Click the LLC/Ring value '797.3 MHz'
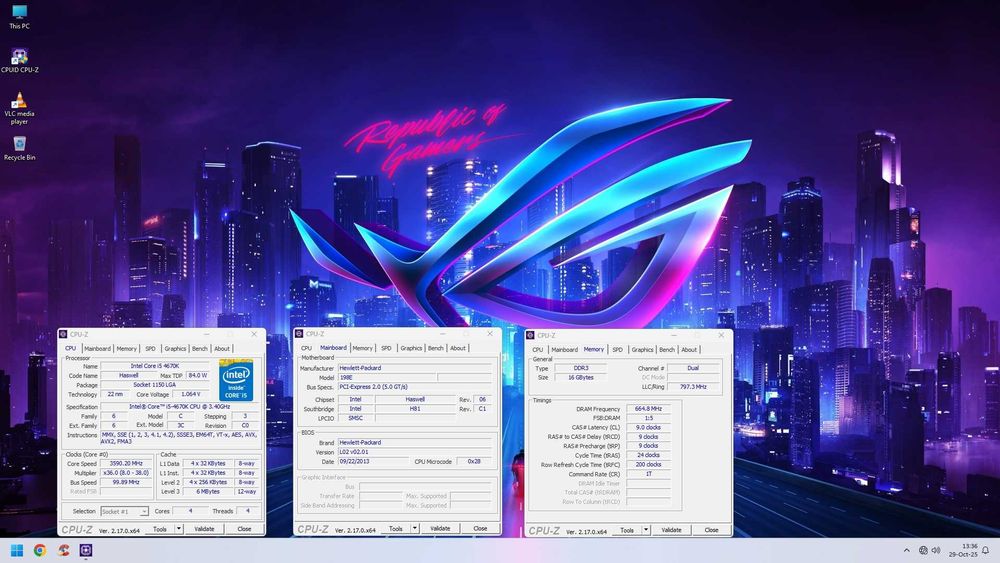The height and width of the screenshot is (563, 1000). click(x=693, y=386)
